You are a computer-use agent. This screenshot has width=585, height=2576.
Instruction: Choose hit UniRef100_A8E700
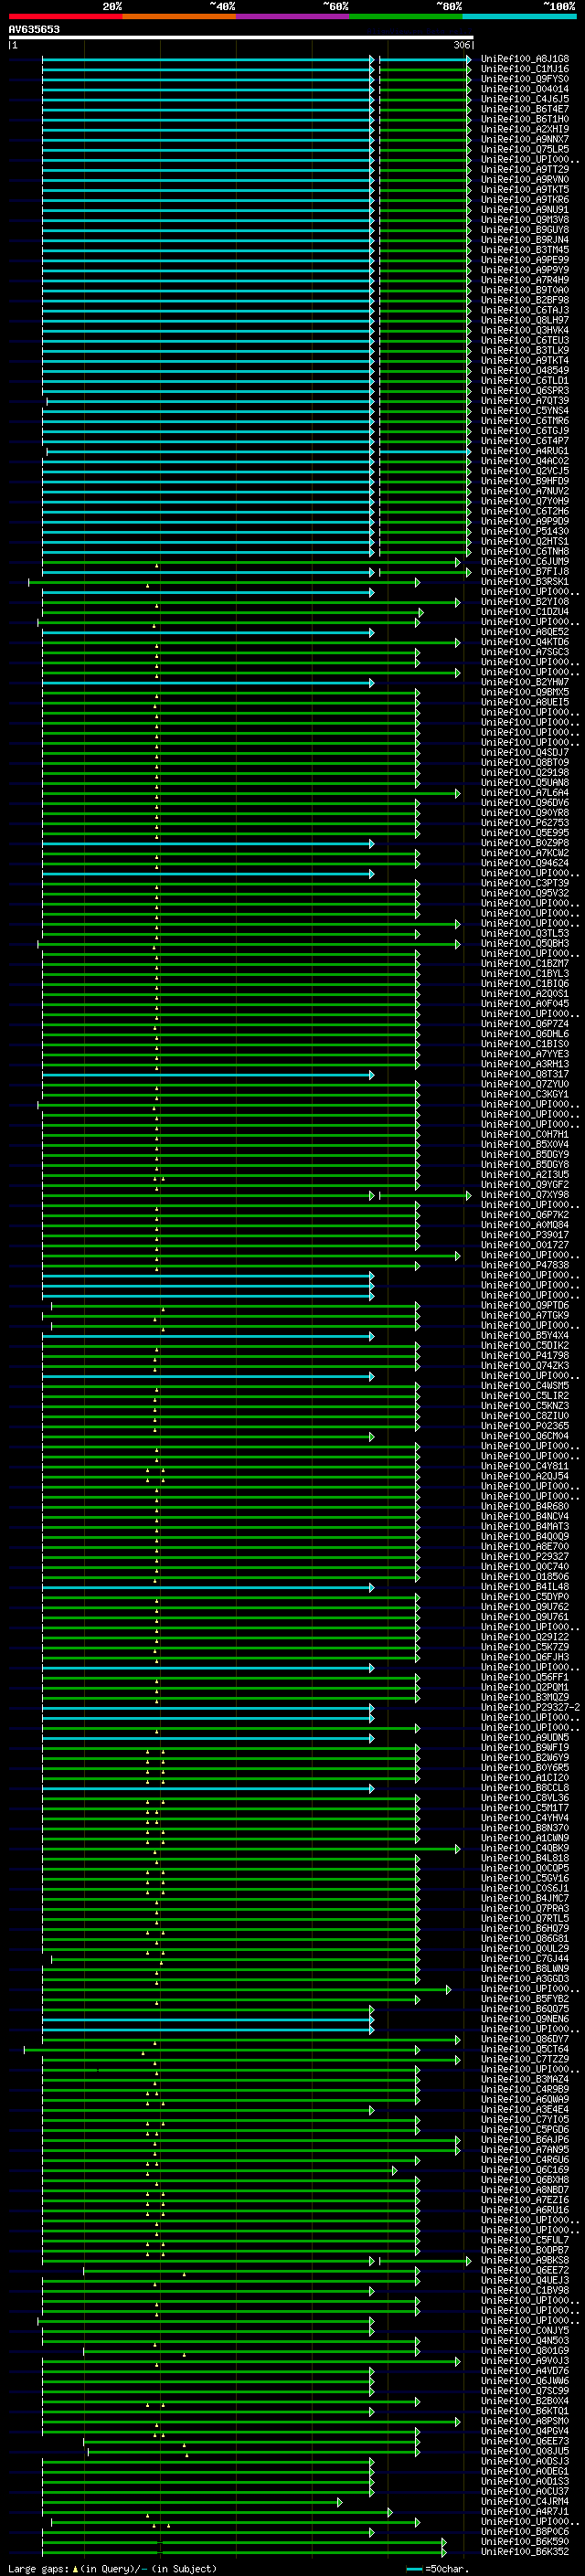click(525, 1546)
